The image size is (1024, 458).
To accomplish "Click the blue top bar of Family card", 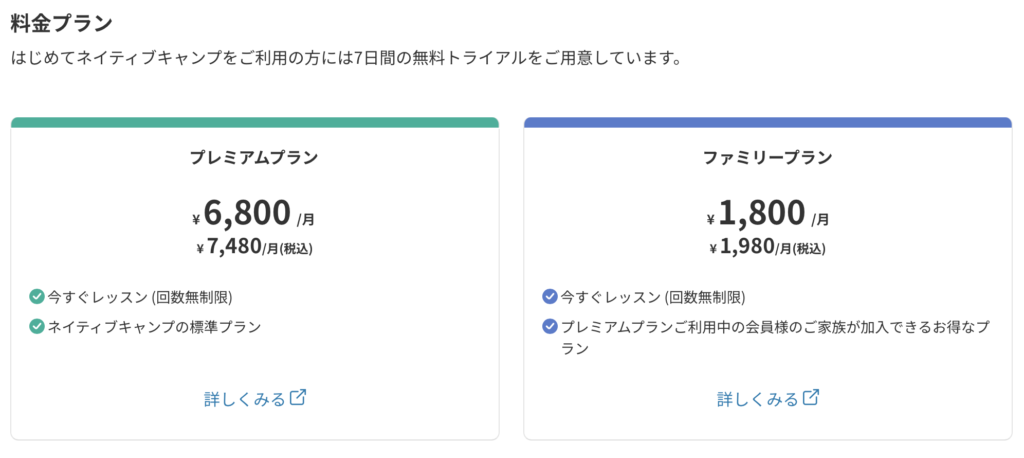I will click(x=768, y=122).
